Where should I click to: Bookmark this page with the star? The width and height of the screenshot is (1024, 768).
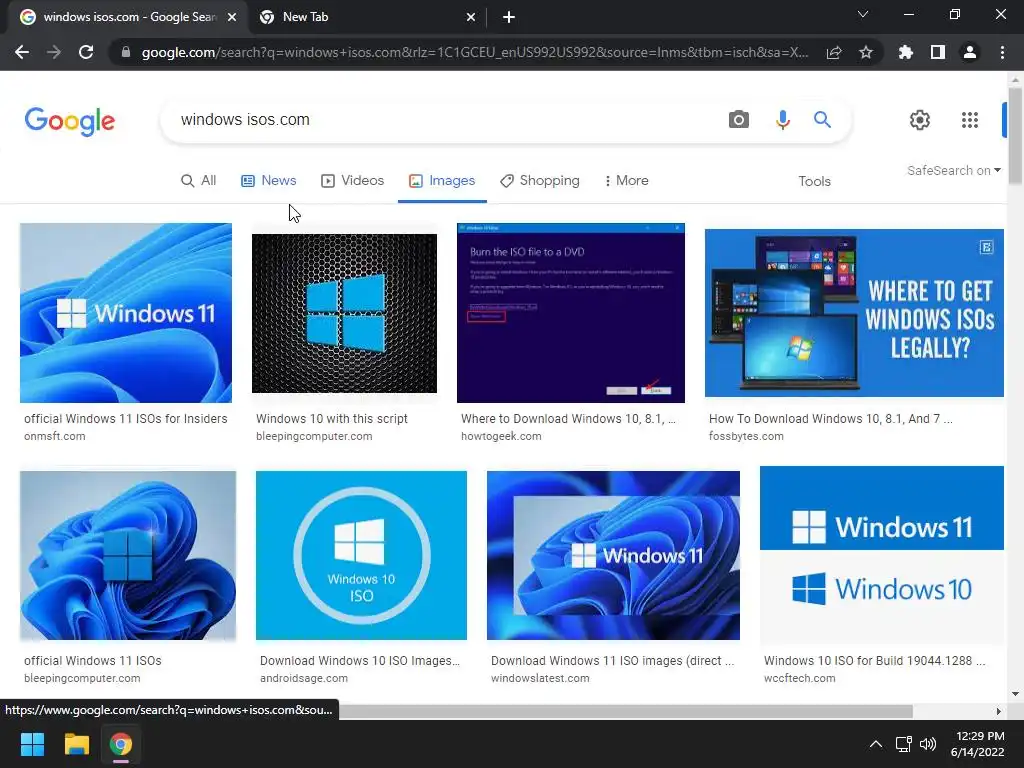click(866, 52)
